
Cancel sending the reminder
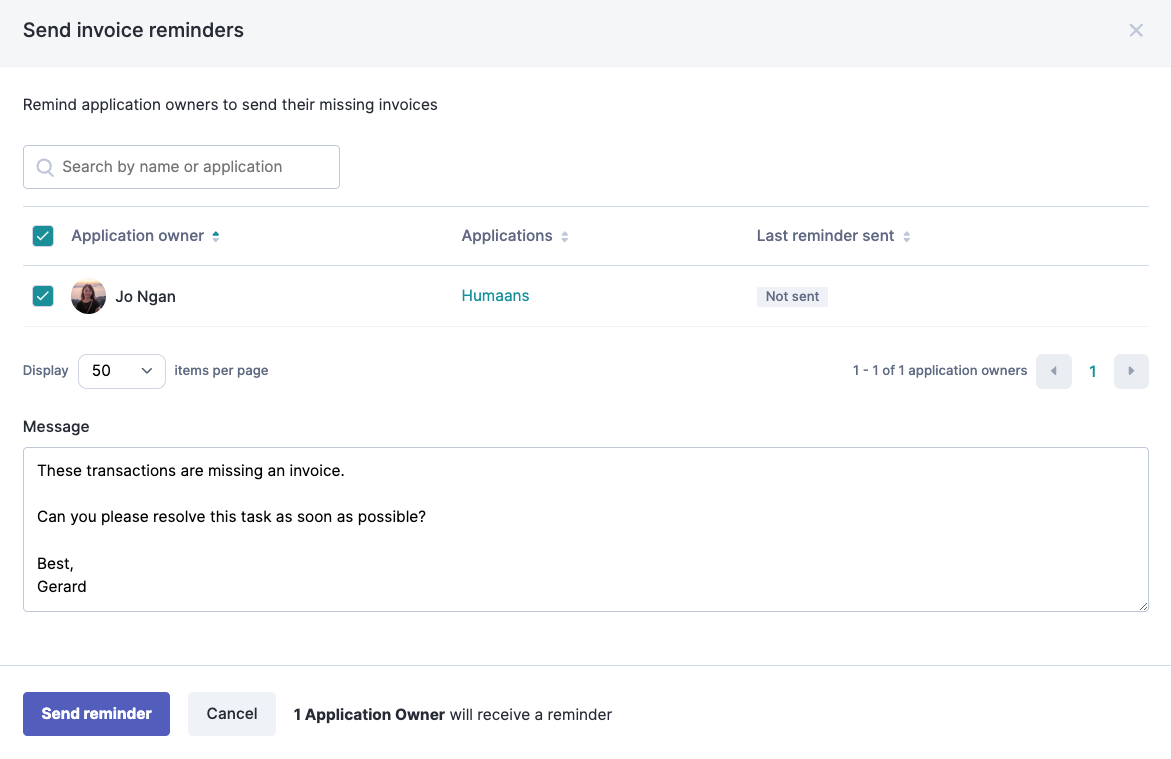click(x=231, y=714)
